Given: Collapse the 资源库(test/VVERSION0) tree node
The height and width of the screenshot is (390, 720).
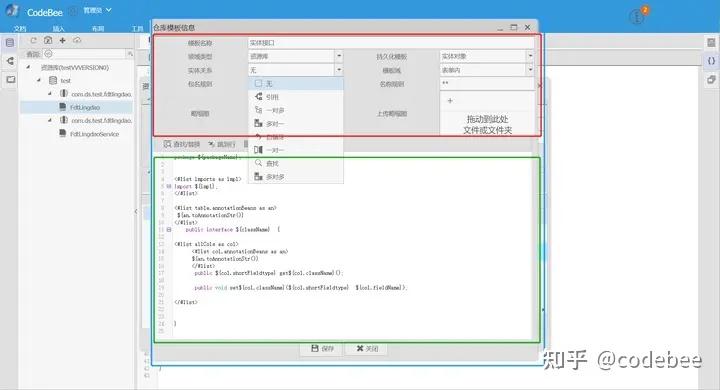Looking at the screenshot, I should point(28,67).
